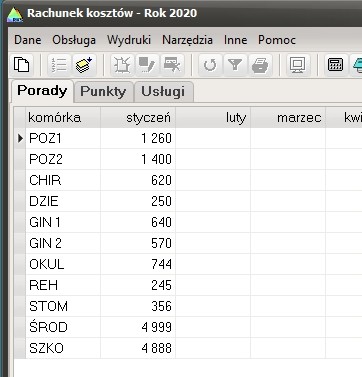Select the GIN 2 cell
Image resolution: width=362 pixels, height=377 pixels.
(x=63, y=243)
